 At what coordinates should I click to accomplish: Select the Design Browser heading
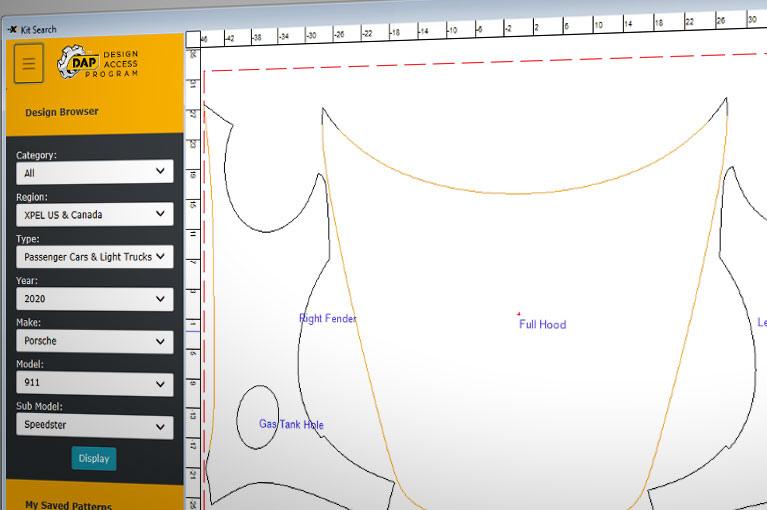coord(62,112)
